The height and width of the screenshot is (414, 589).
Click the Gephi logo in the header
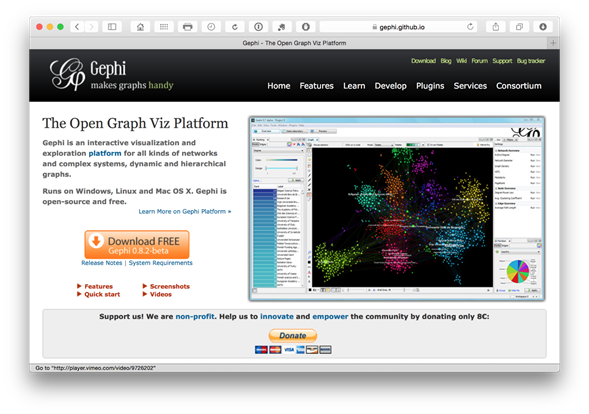pos(112,74)
